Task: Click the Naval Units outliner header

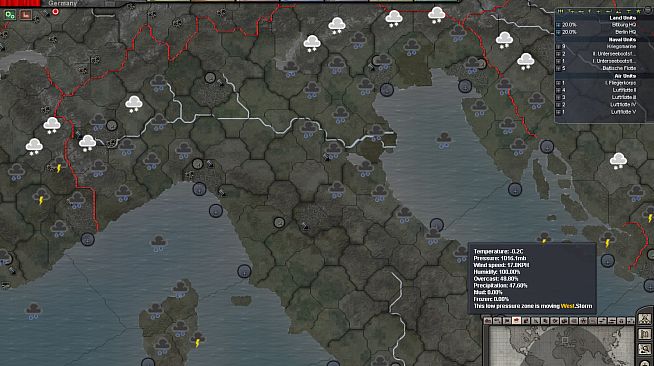Action: pyautogui.click(x=622, y=40)
